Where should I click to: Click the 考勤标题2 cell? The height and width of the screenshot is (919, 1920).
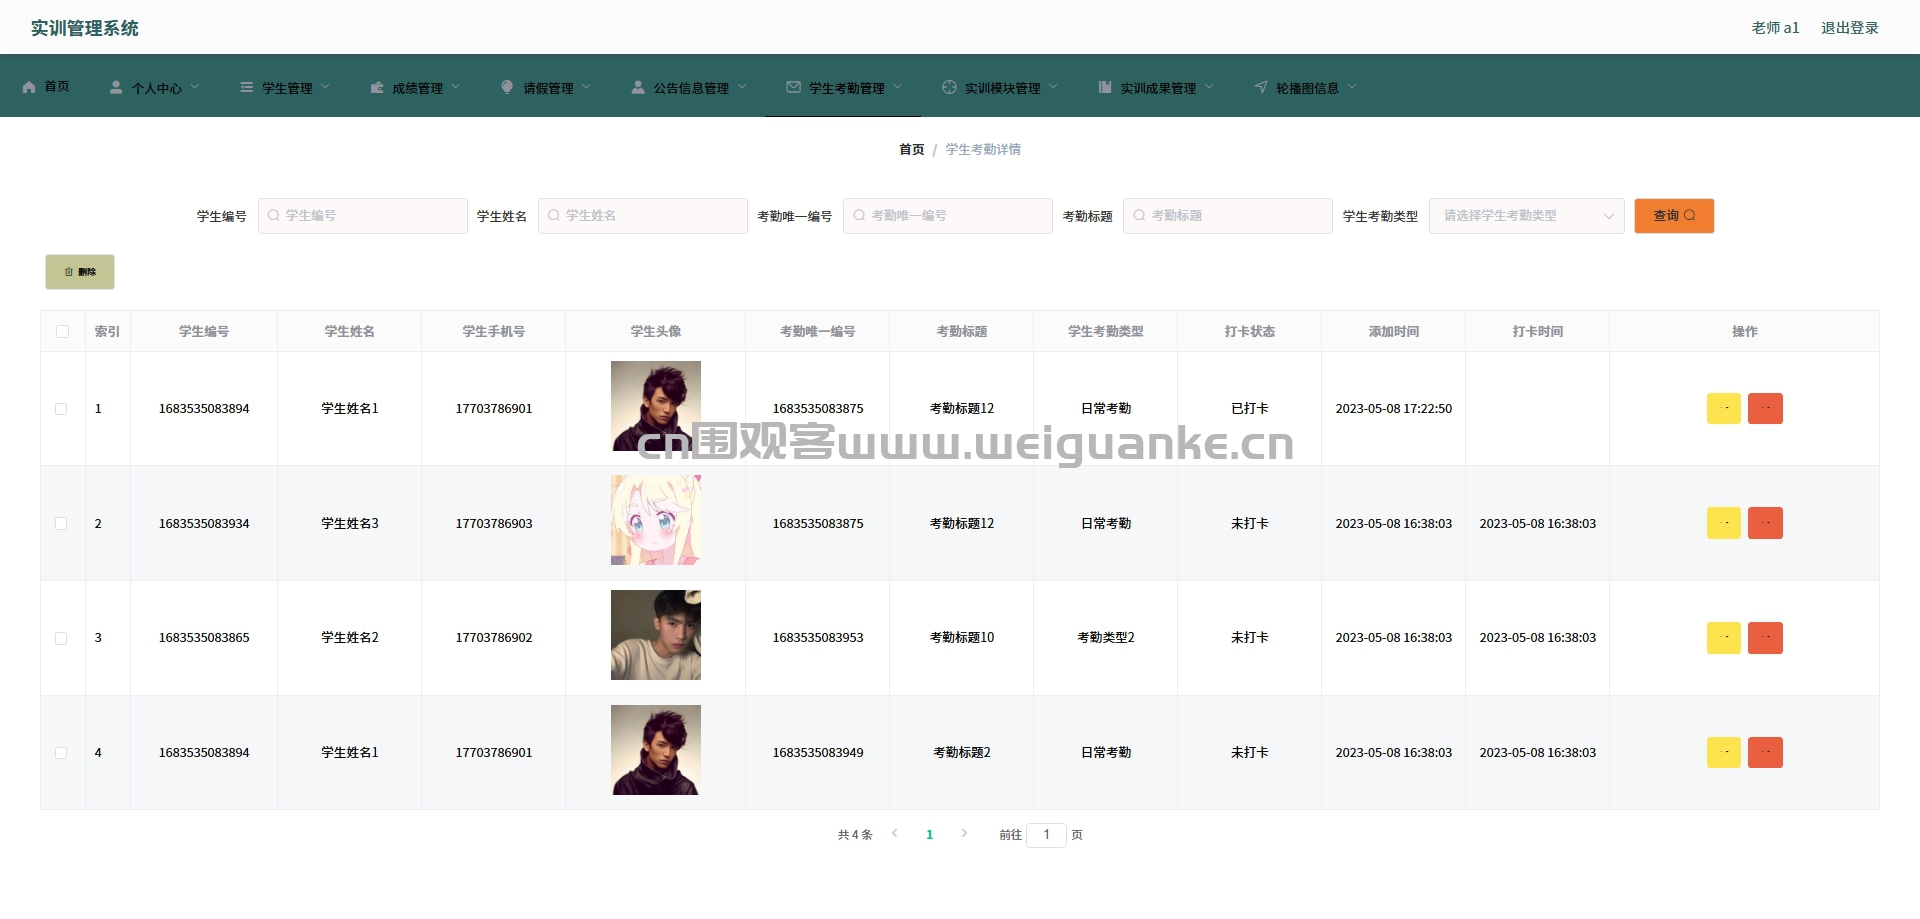pyautogui.click(x=962, y=752)
